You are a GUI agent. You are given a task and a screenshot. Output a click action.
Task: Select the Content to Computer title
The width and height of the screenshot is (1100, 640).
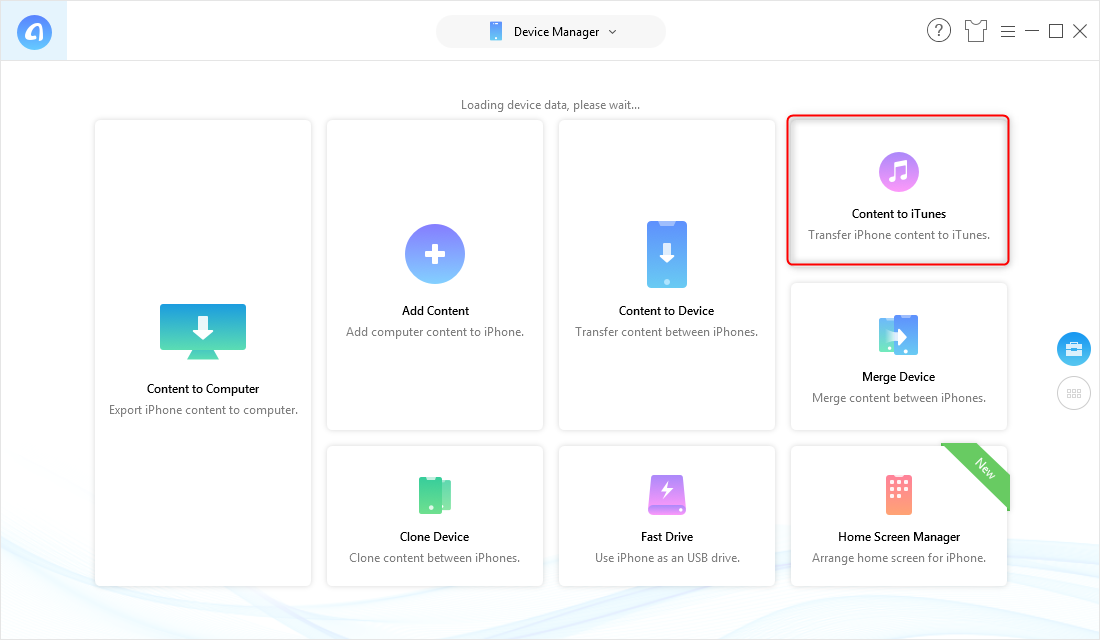point(203,389)
